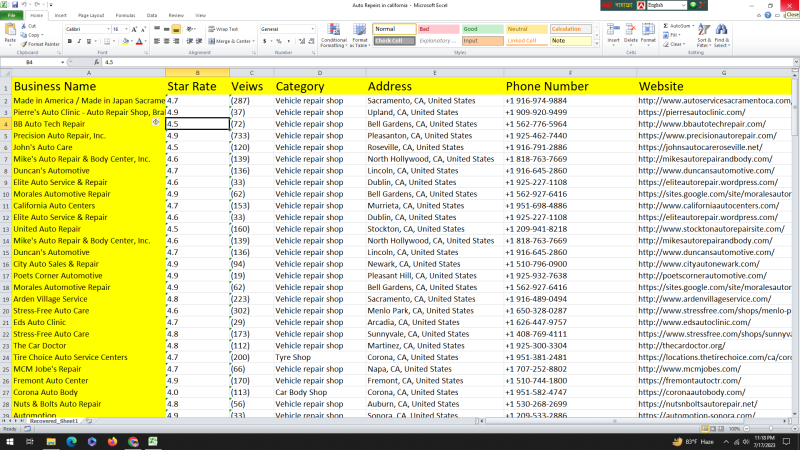Expand the Merge & Center dropdown arrow

(254, 41)
